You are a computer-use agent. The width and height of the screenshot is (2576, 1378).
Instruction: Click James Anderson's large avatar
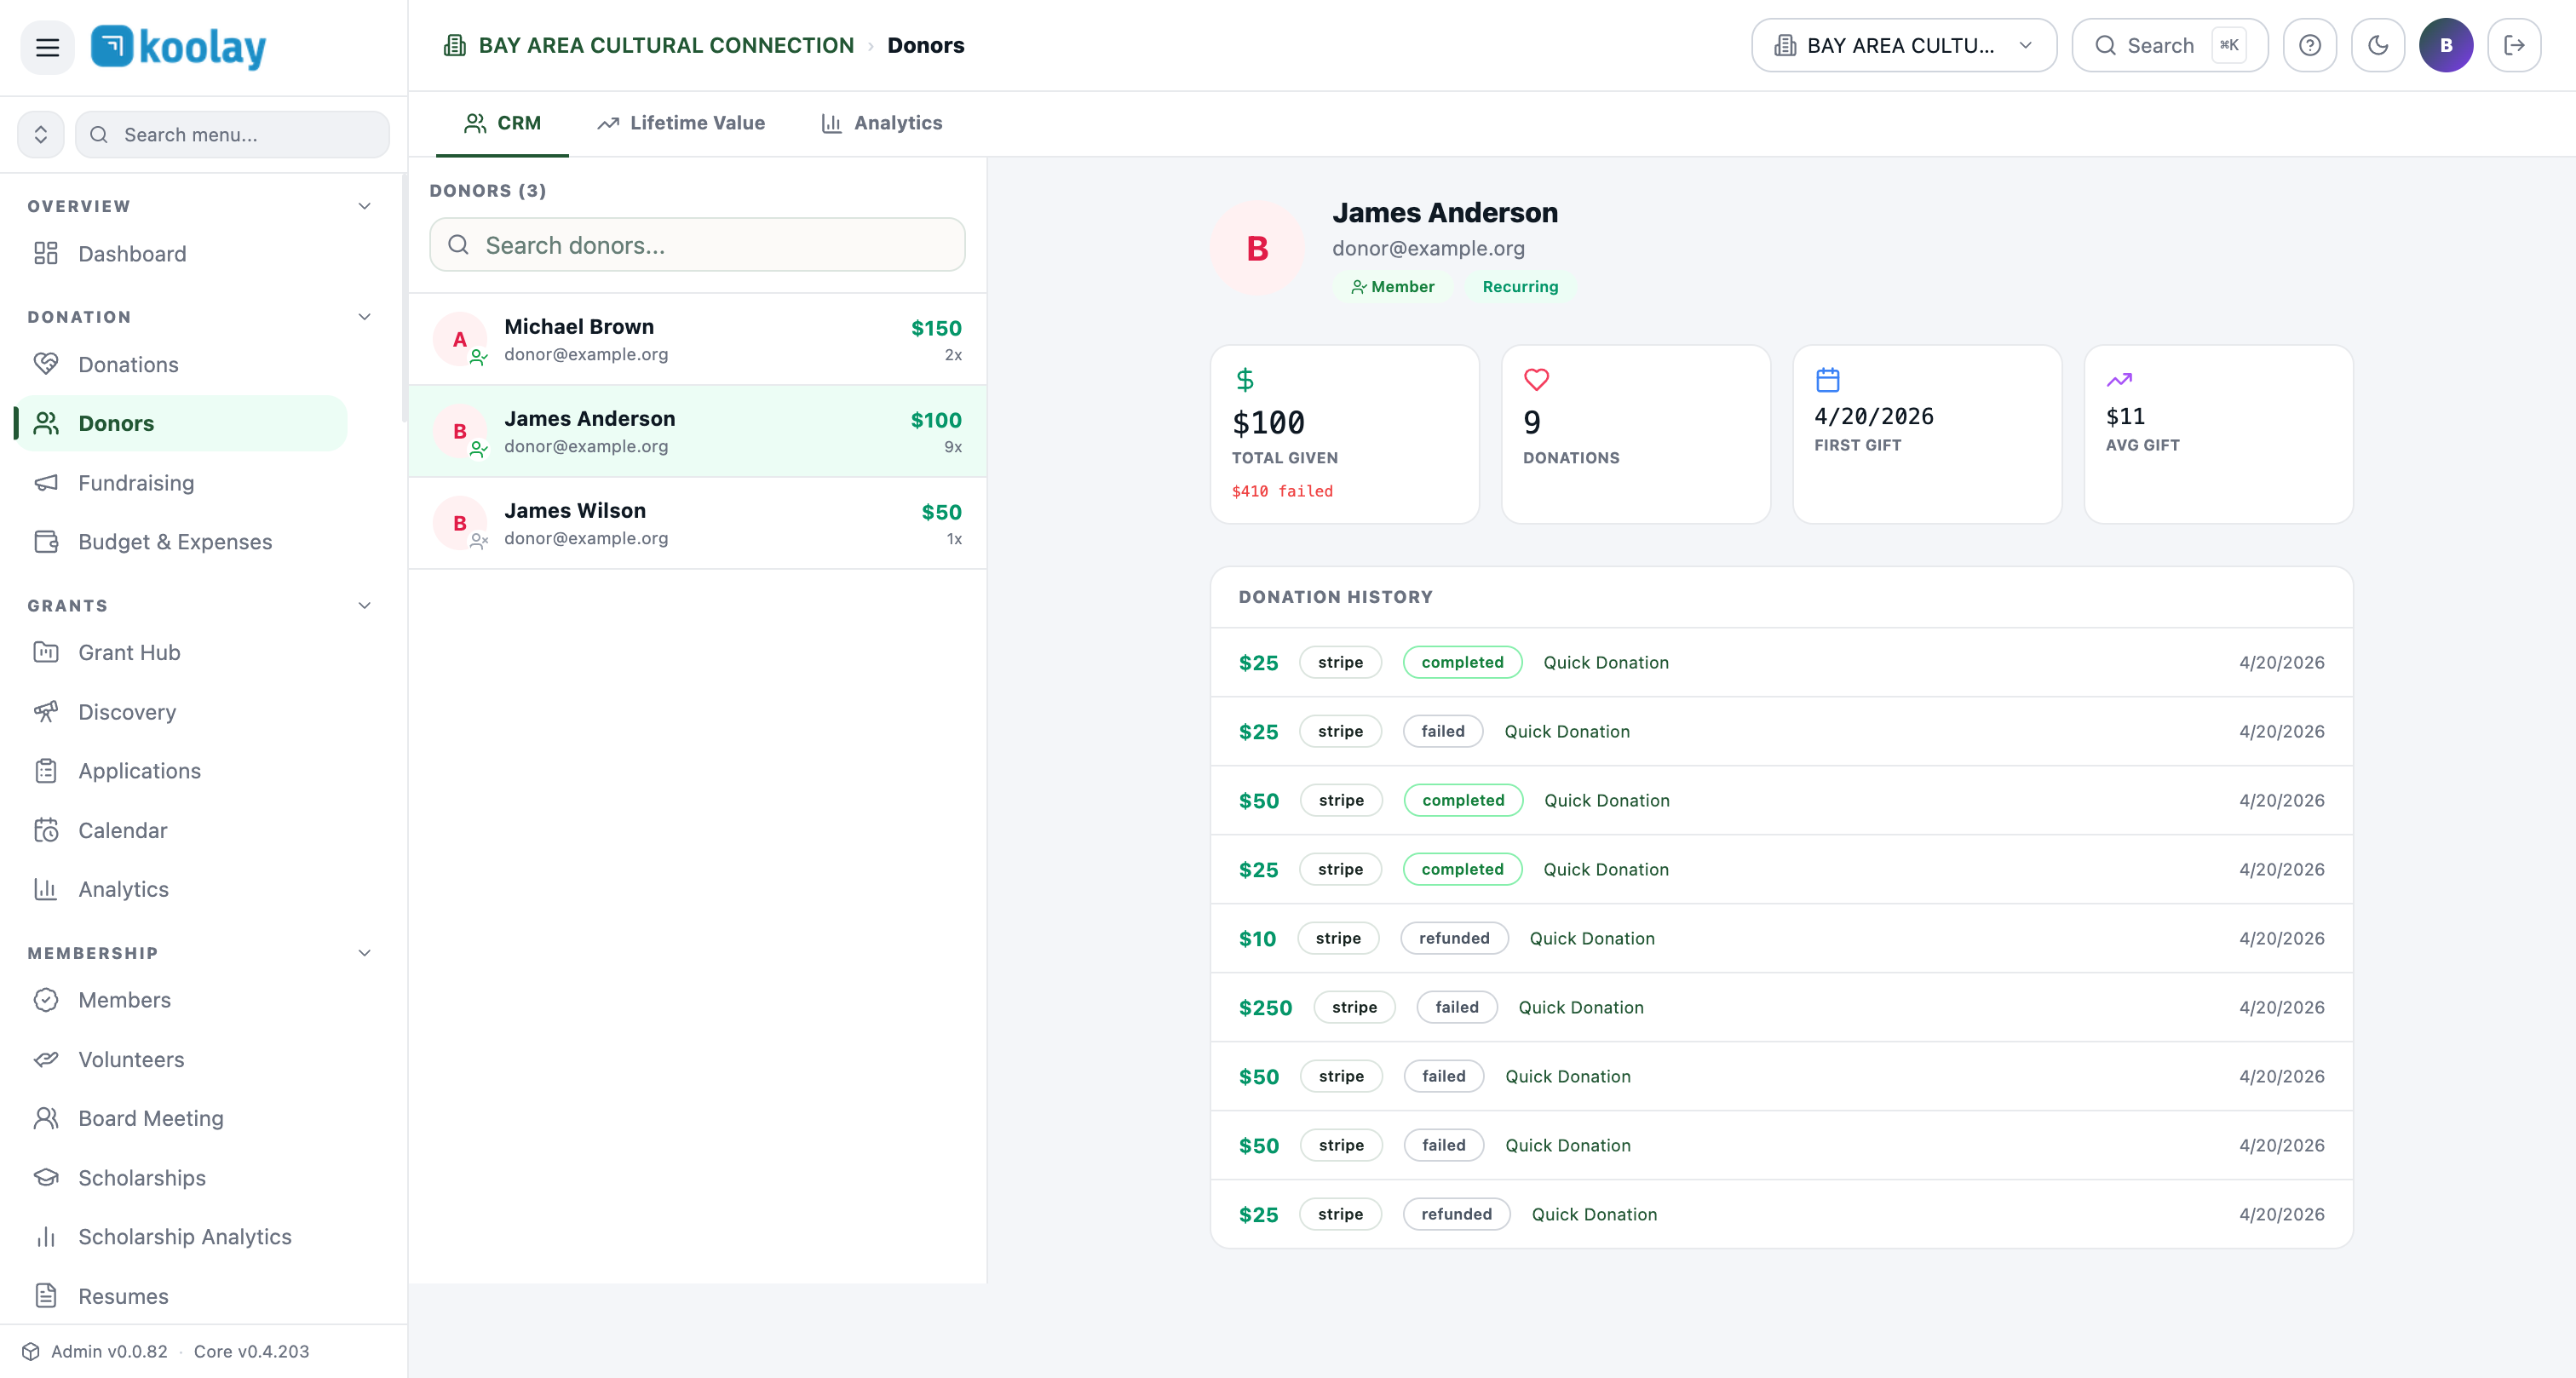(x=1257, y=248)
